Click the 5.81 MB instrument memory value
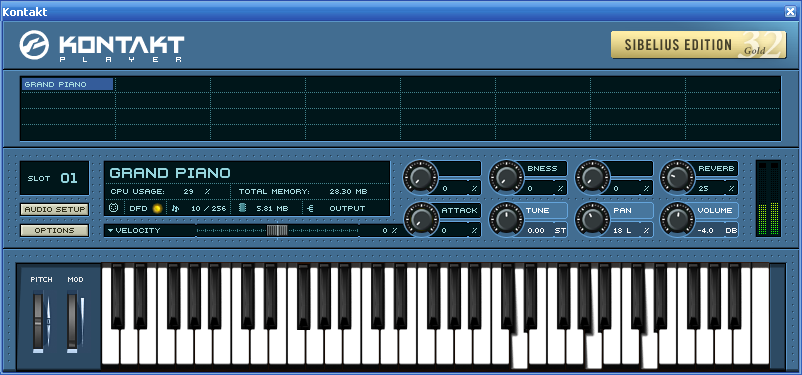802x375 pixels. [x=272, y=208]
